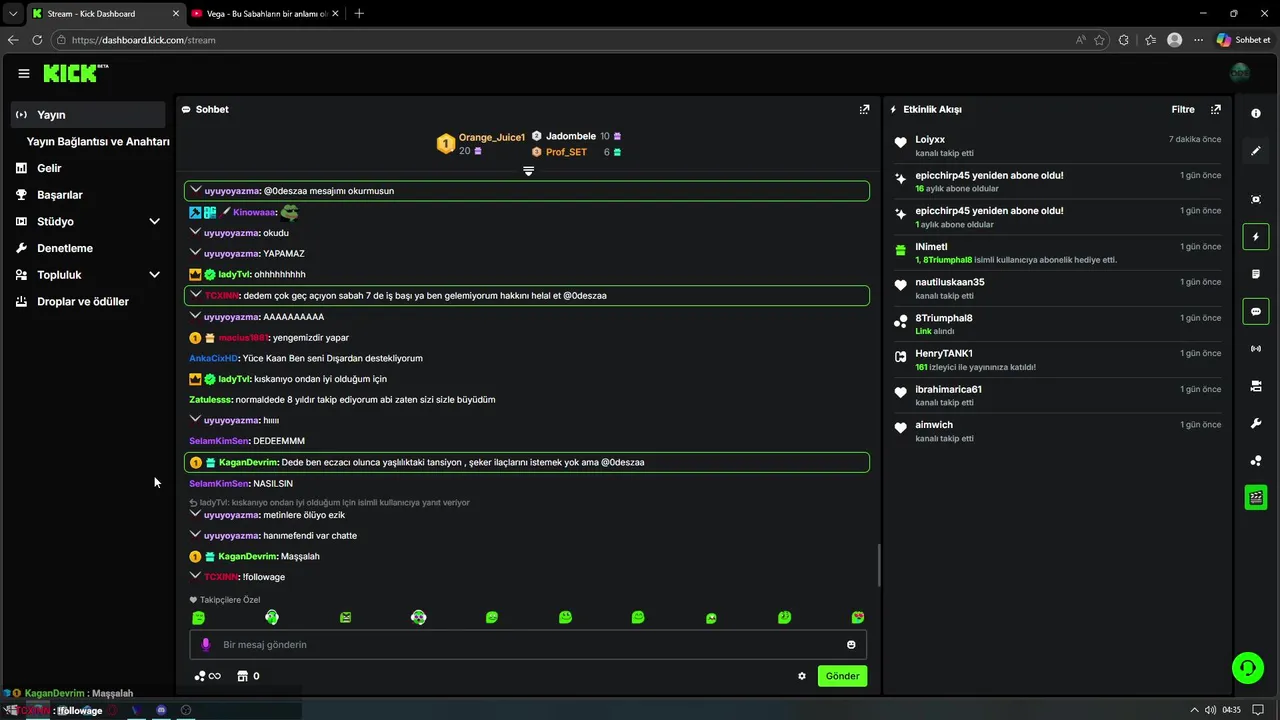
Task: Pop out the Etkinlik Akışı activity feed panel
Action: click(1216, 109)
